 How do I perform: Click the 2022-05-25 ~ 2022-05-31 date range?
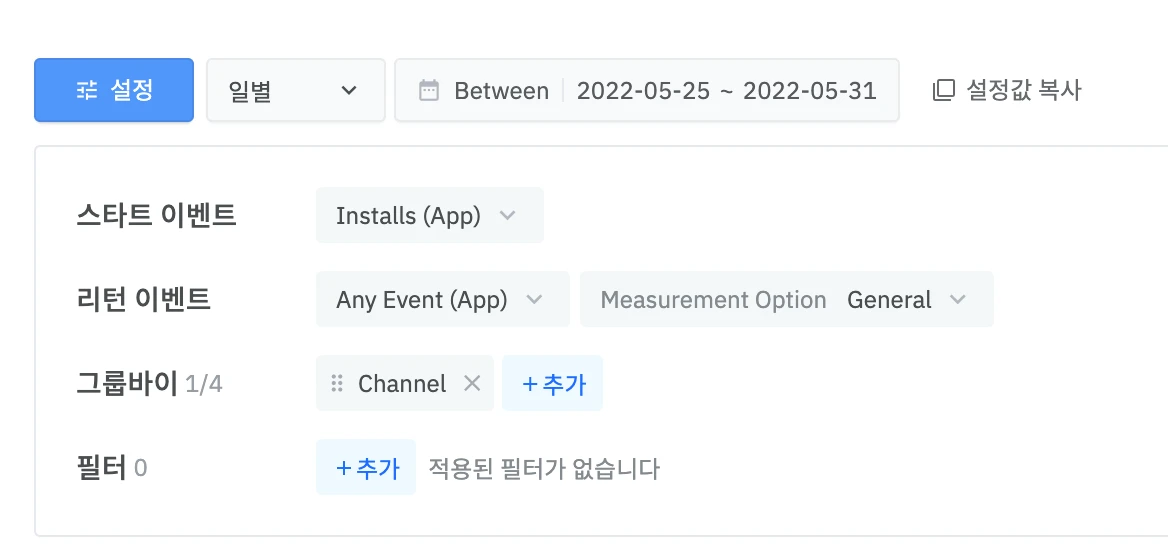(x=726, y=91)
